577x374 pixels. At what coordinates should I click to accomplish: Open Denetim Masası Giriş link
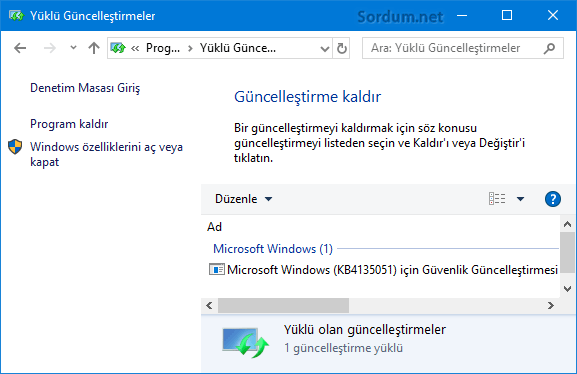point(85,88)
